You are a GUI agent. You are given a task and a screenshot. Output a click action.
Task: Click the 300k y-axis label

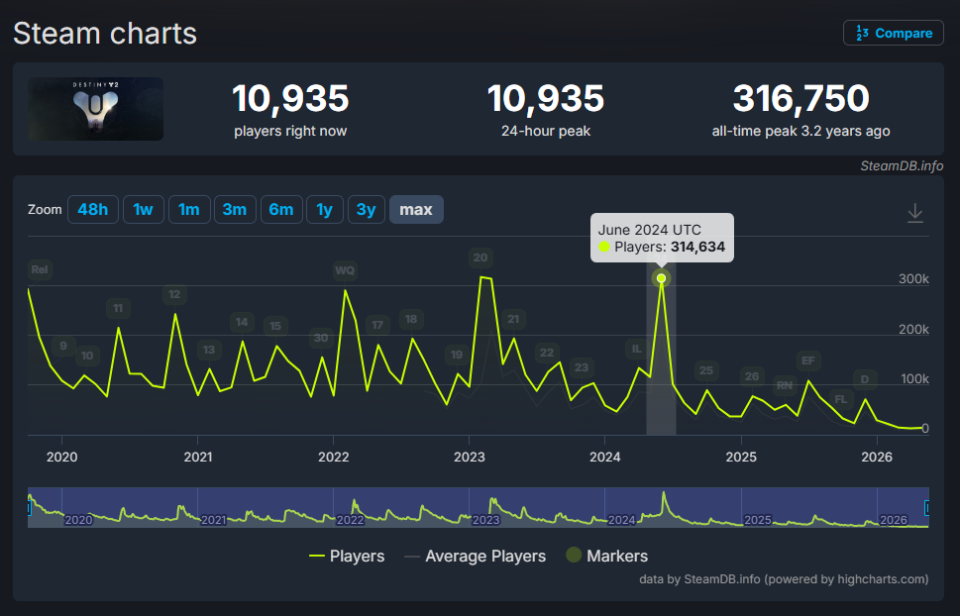[913, 279]
